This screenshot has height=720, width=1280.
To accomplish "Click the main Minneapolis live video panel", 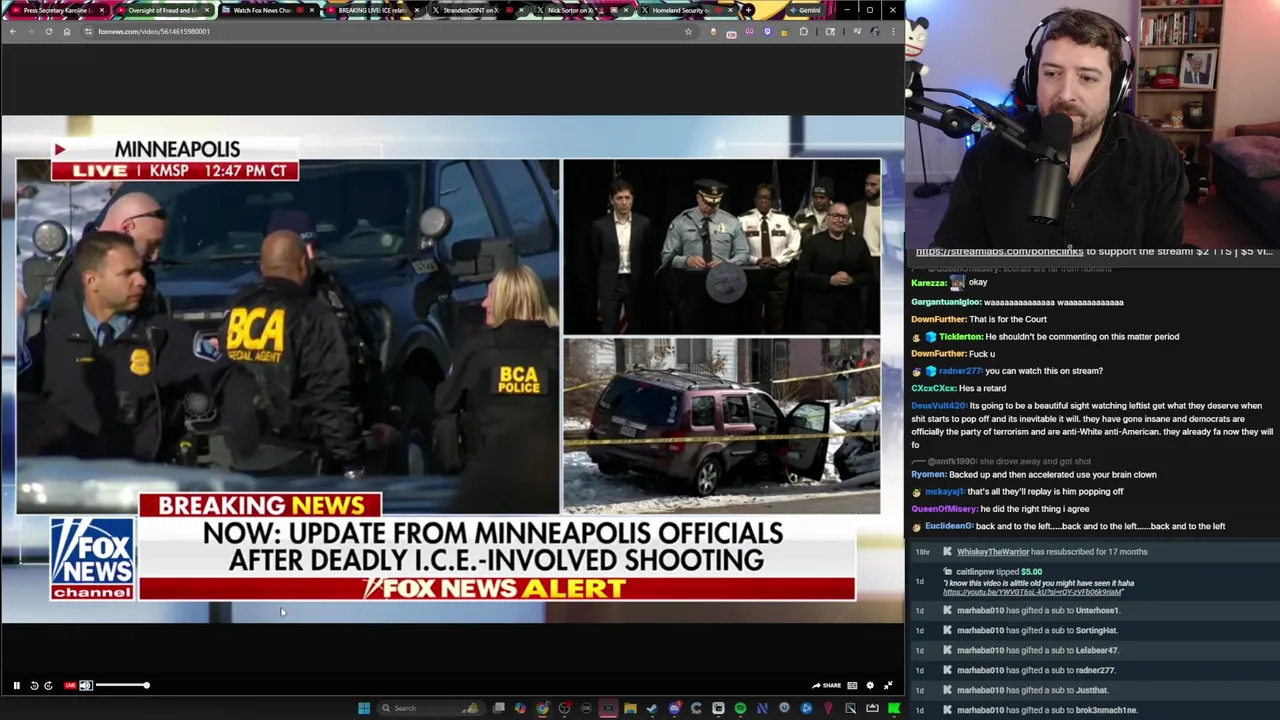I will [287, 336].
